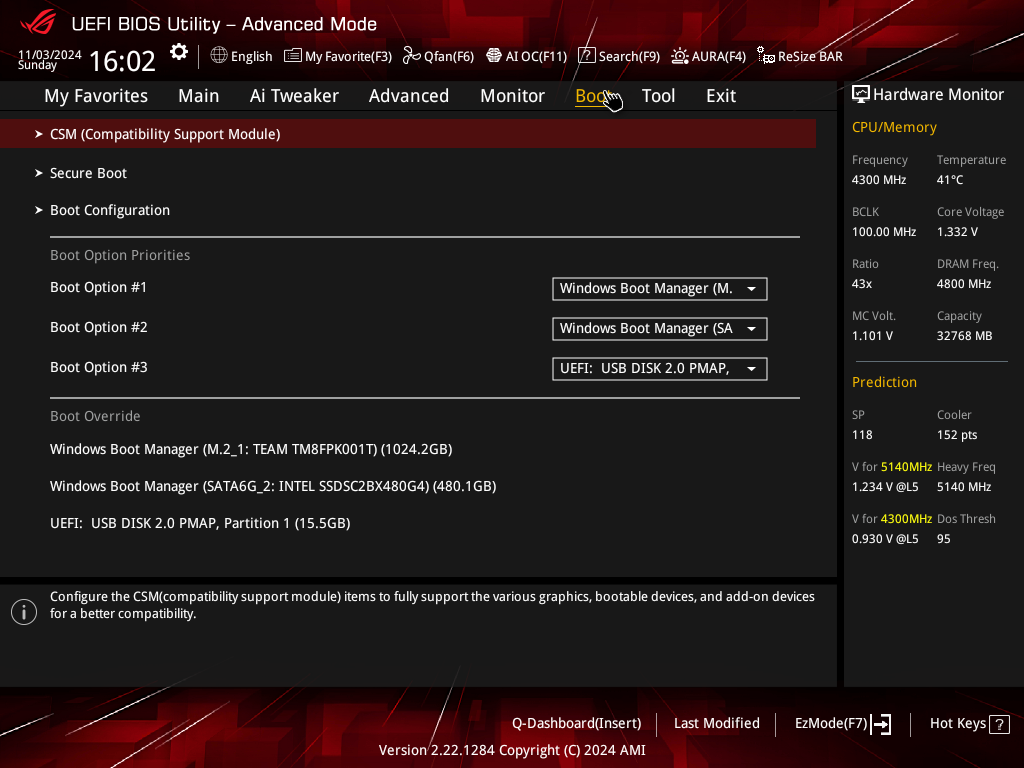This screenshot has width=1024, height=768.
Task: Open Boot Option #1 dropdown
Action: click(x=660, y=289)
